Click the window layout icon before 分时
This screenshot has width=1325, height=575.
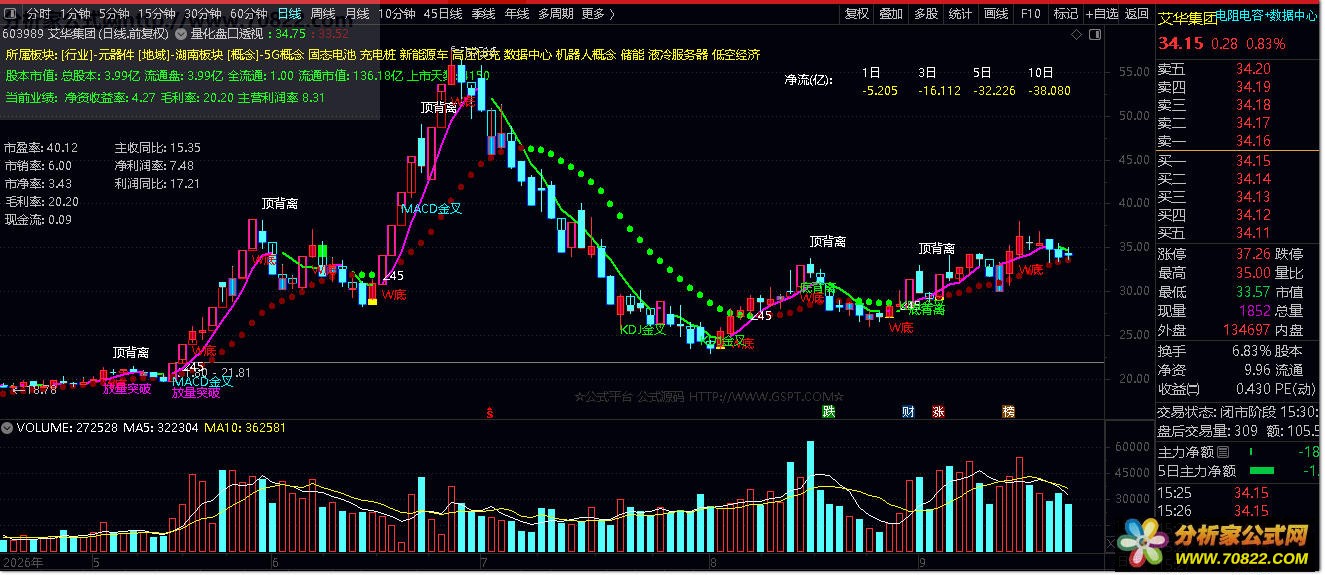12,14
